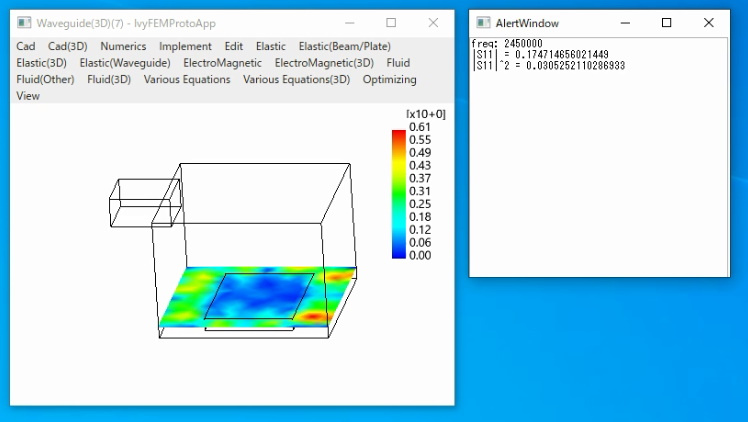Click the IvyFEMProtoApp window title icon

pos(24,23)
